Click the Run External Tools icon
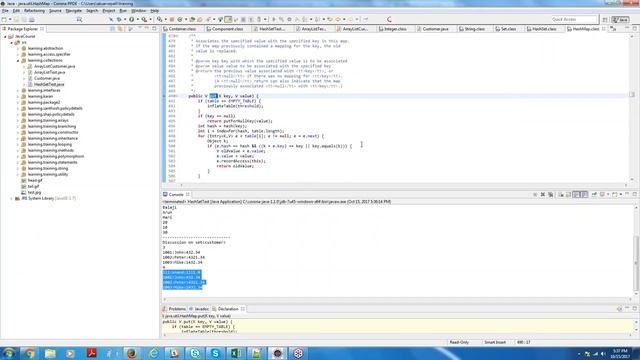 [144, 19]
